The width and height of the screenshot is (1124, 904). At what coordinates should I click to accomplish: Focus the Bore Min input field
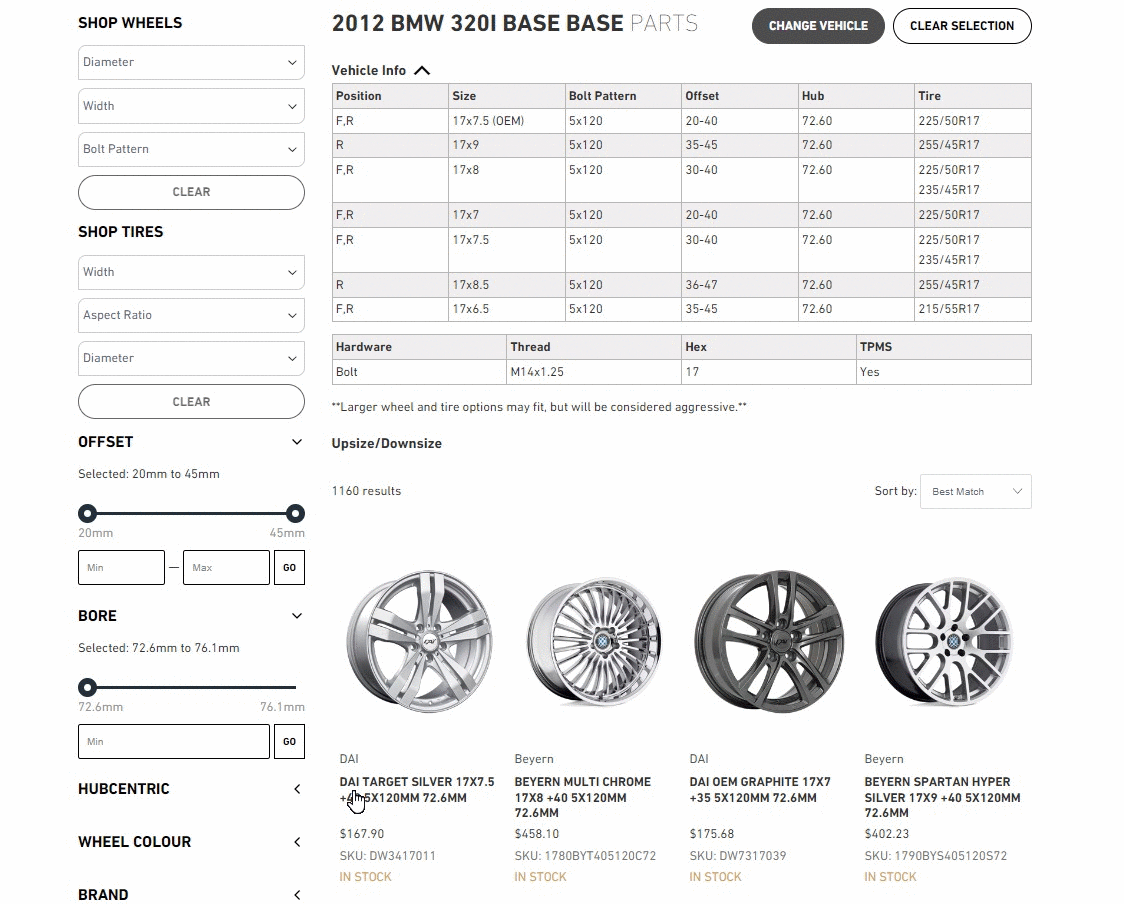click(174, 741)
